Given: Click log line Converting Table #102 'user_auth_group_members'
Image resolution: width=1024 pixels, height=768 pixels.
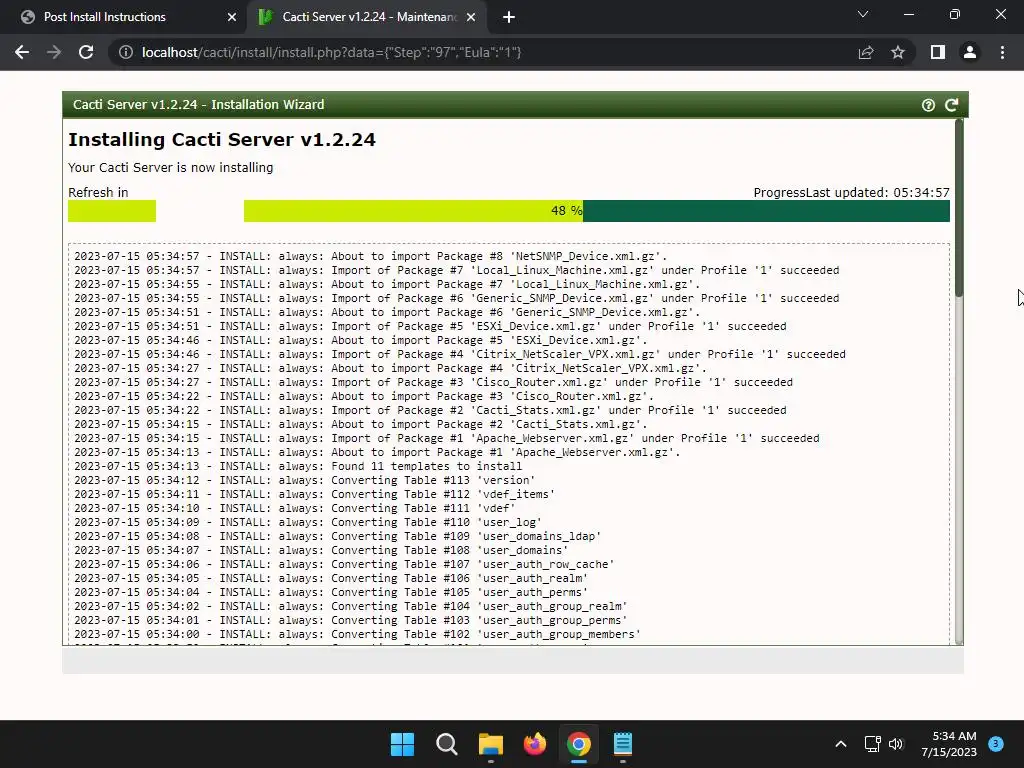Looking at the screenshot, I should (357, 634).
